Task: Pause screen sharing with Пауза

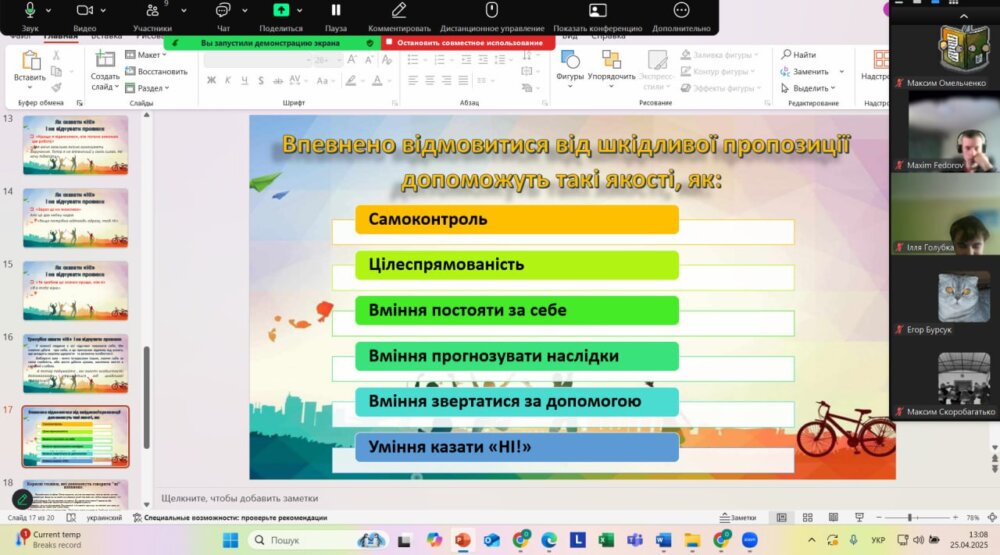Action: (335, 10)
